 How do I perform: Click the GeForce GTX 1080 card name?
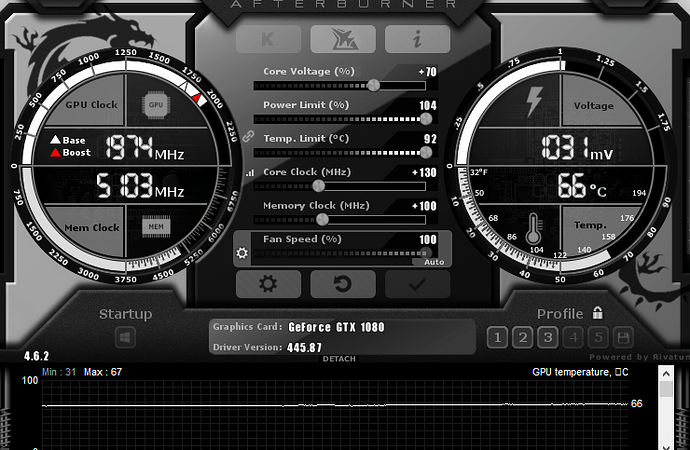tap(336, 327)
